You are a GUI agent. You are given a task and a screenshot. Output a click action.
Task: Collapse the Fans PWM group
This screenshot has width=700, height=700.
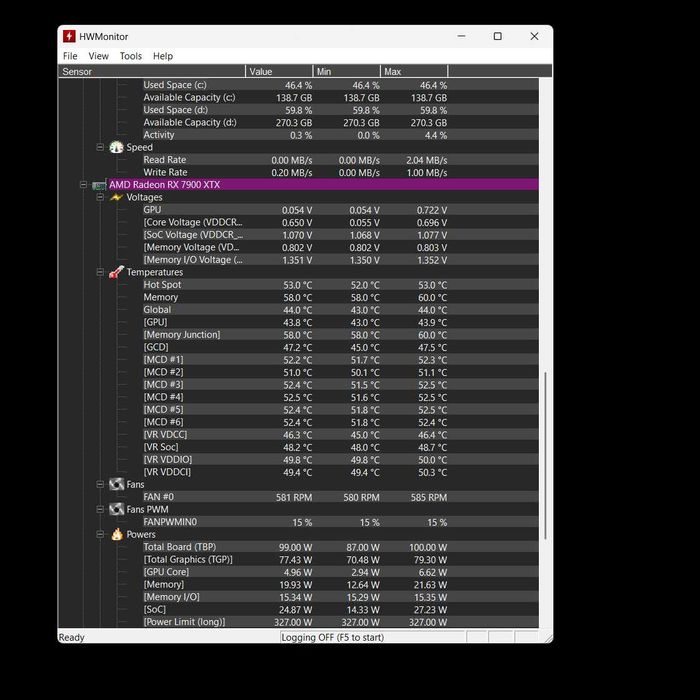100,509
